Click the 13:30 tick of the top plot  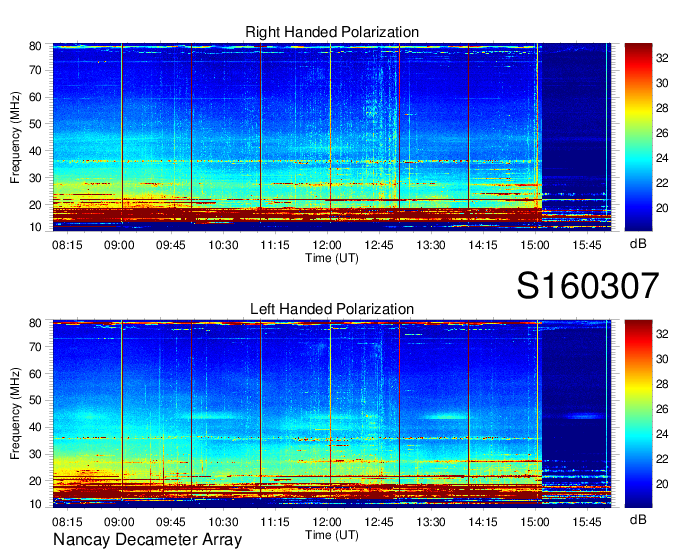431,245
